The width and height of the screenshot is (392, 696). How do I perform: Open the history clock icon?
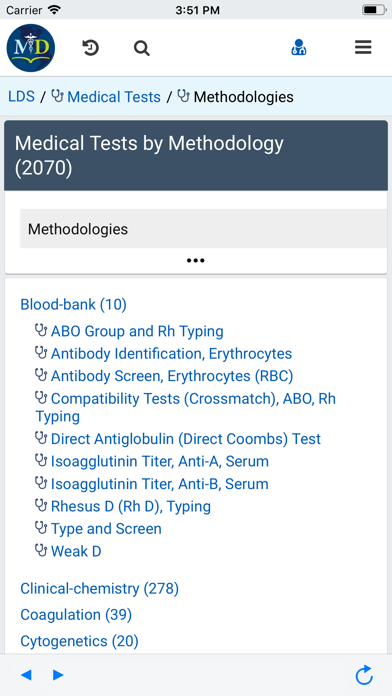point(91,47)
